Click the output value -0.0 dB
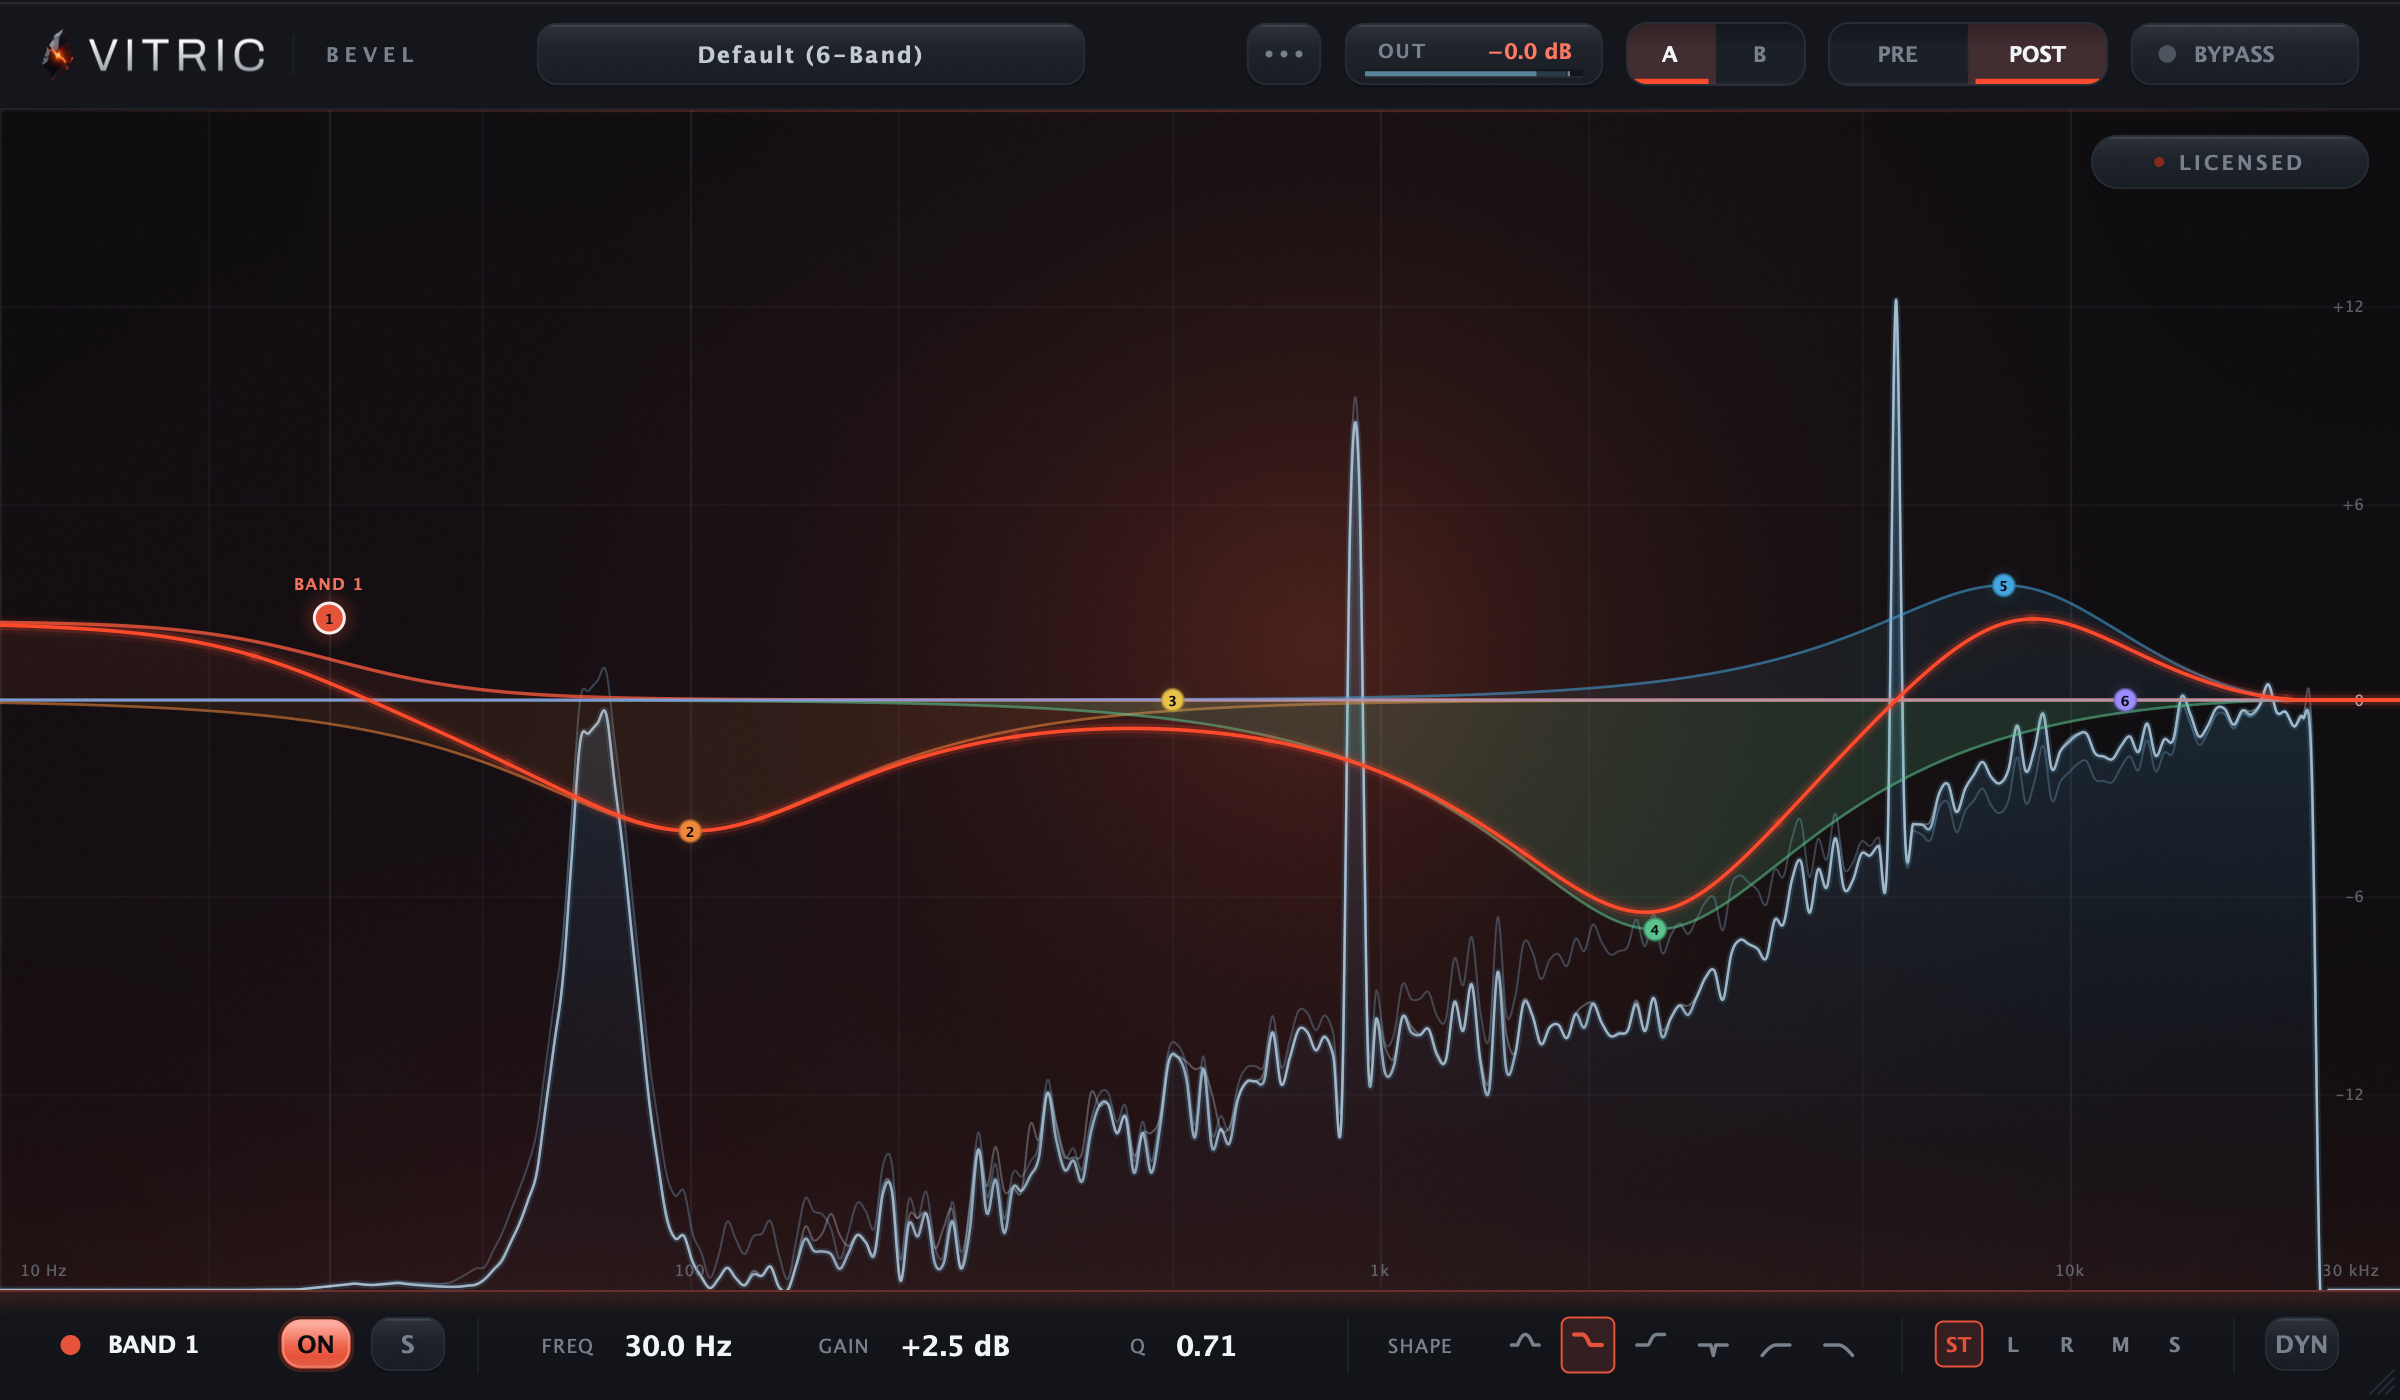The image size is (2400, 1400). pyautogui.click(x=1529, y=51)
